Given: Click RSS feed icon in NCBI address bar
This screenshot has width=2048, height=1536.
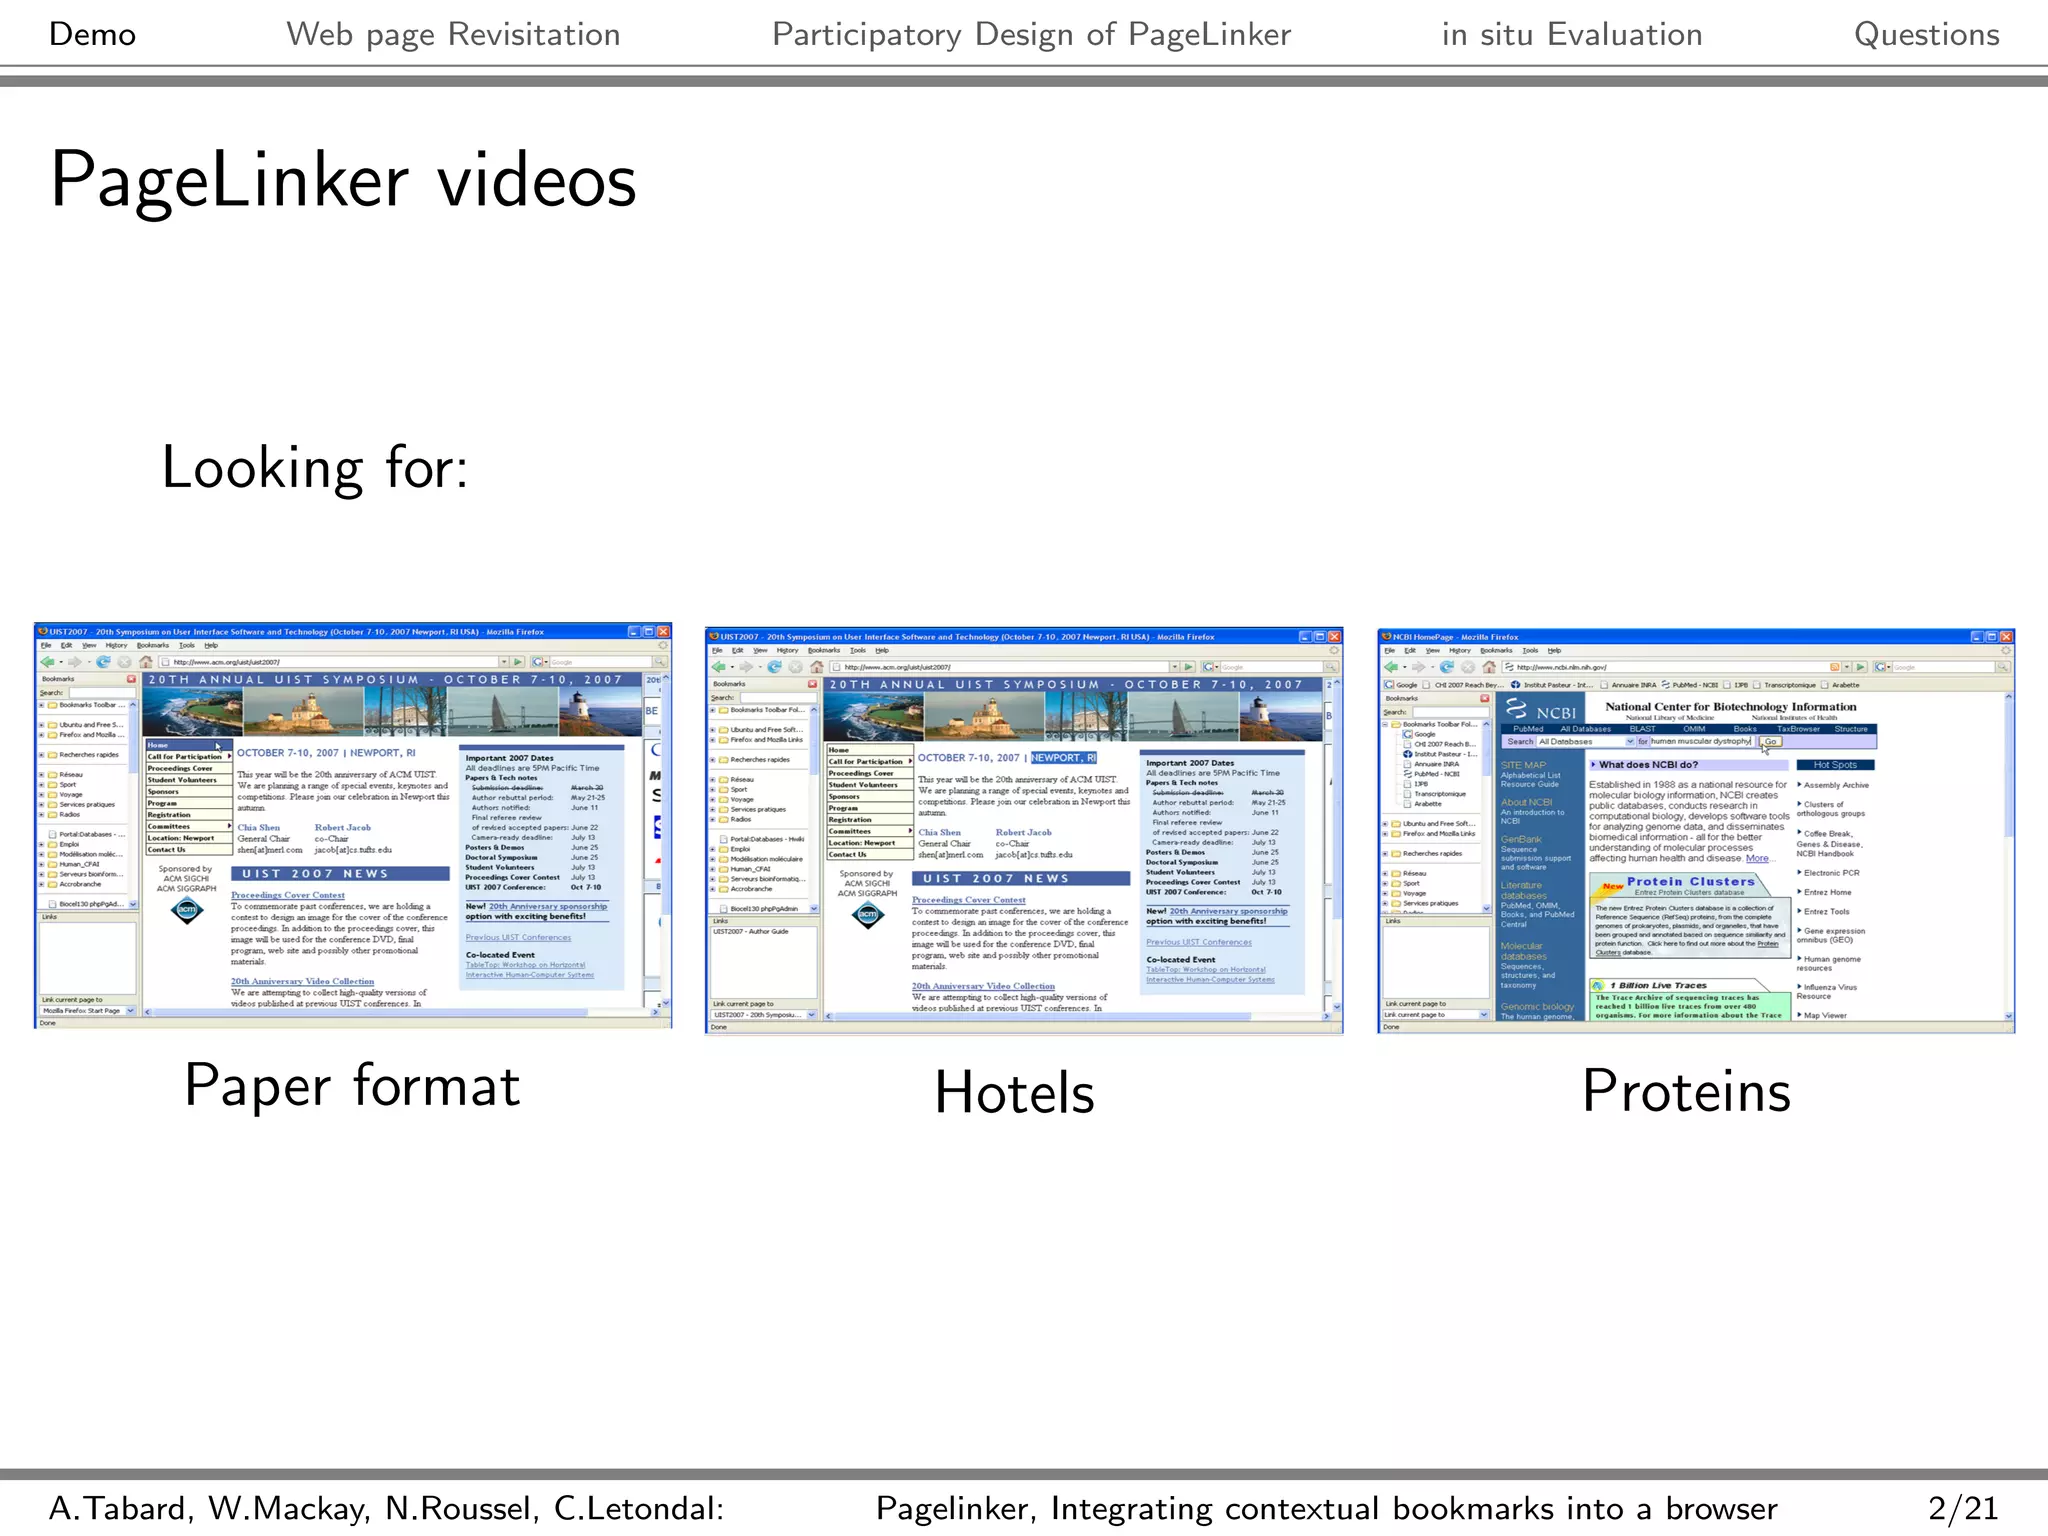Looking at the screenshot, I should point(1834,667).
